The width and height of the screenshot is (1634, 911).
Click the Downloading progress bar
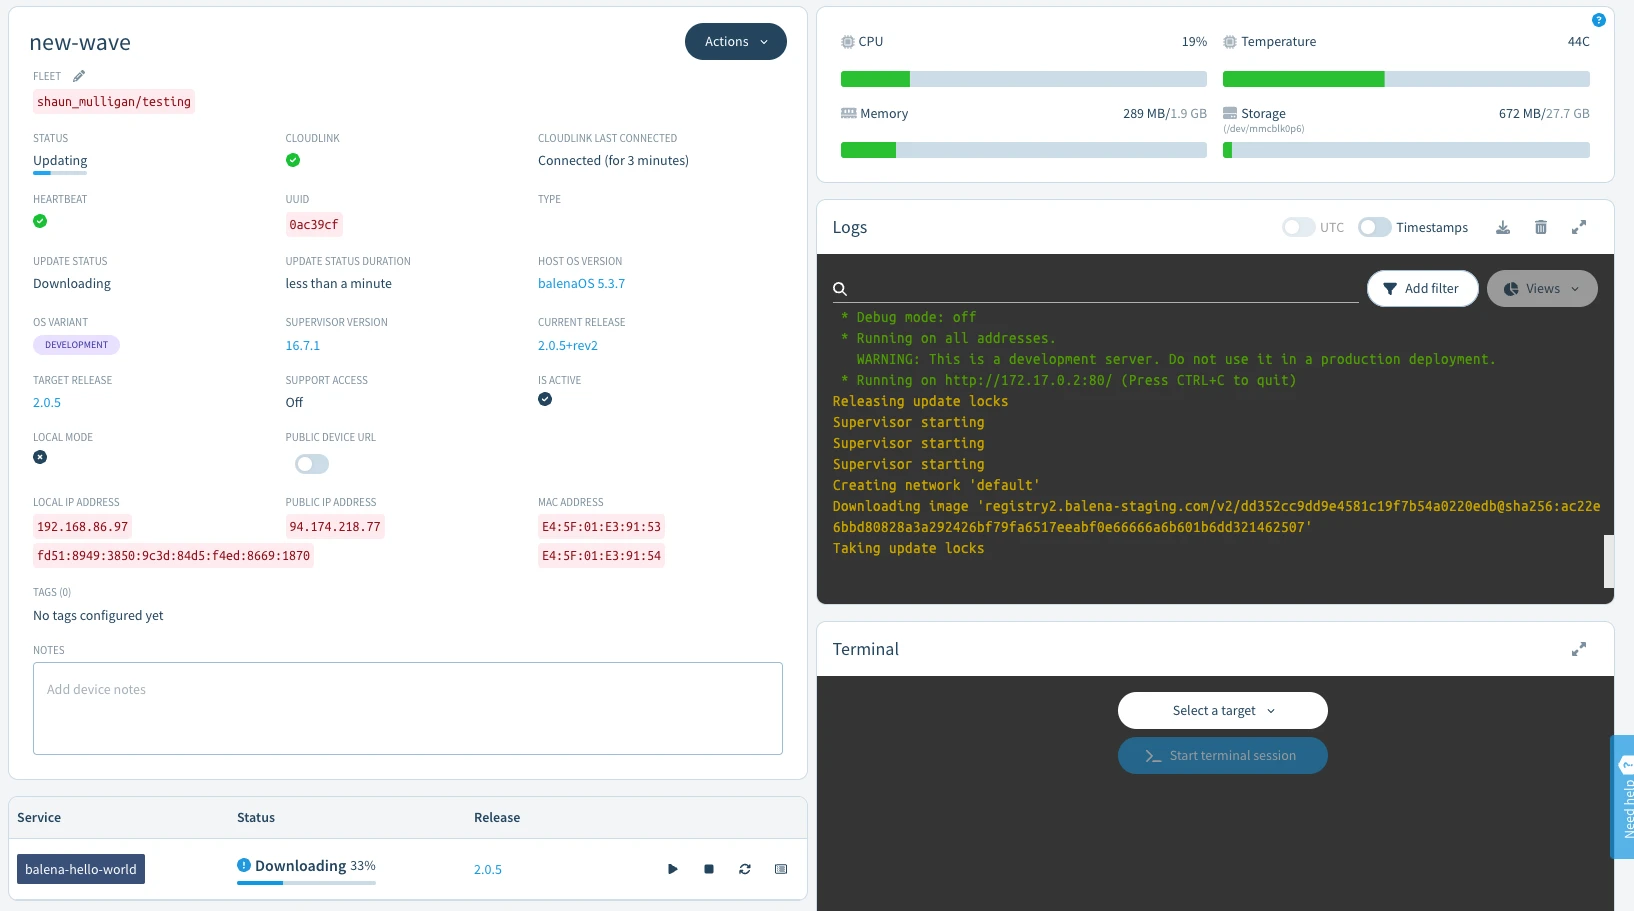click(x=305, y=881)
